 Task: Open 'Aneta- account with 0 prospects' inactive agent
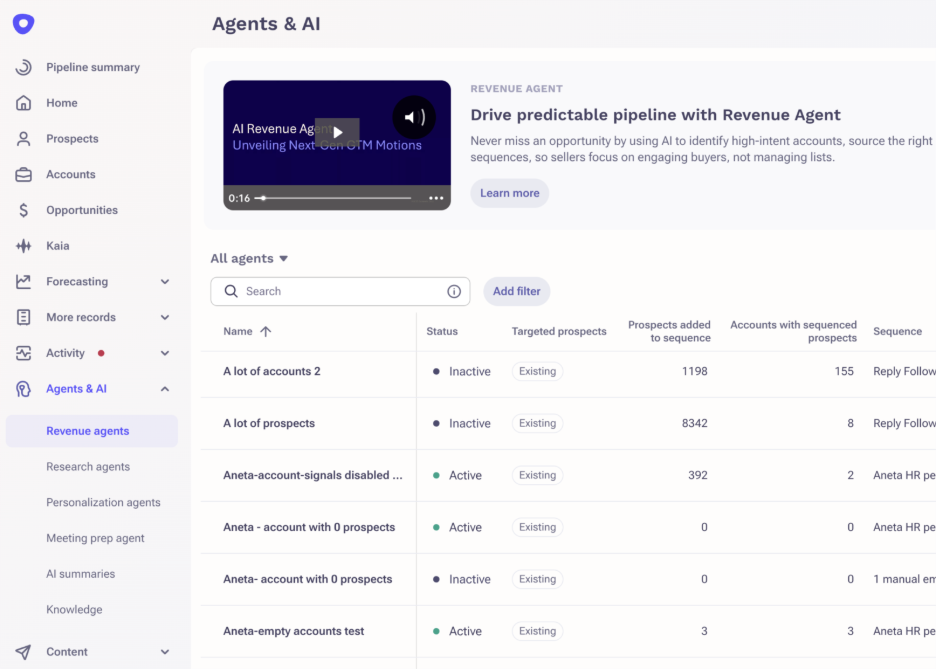coord(307,579)
